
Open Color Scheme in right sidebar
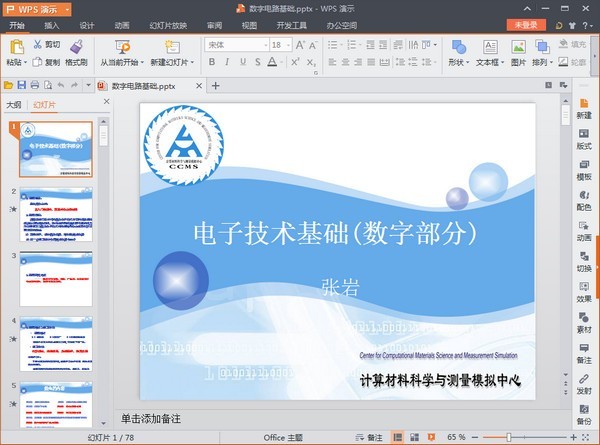click(x=584, y=200)
